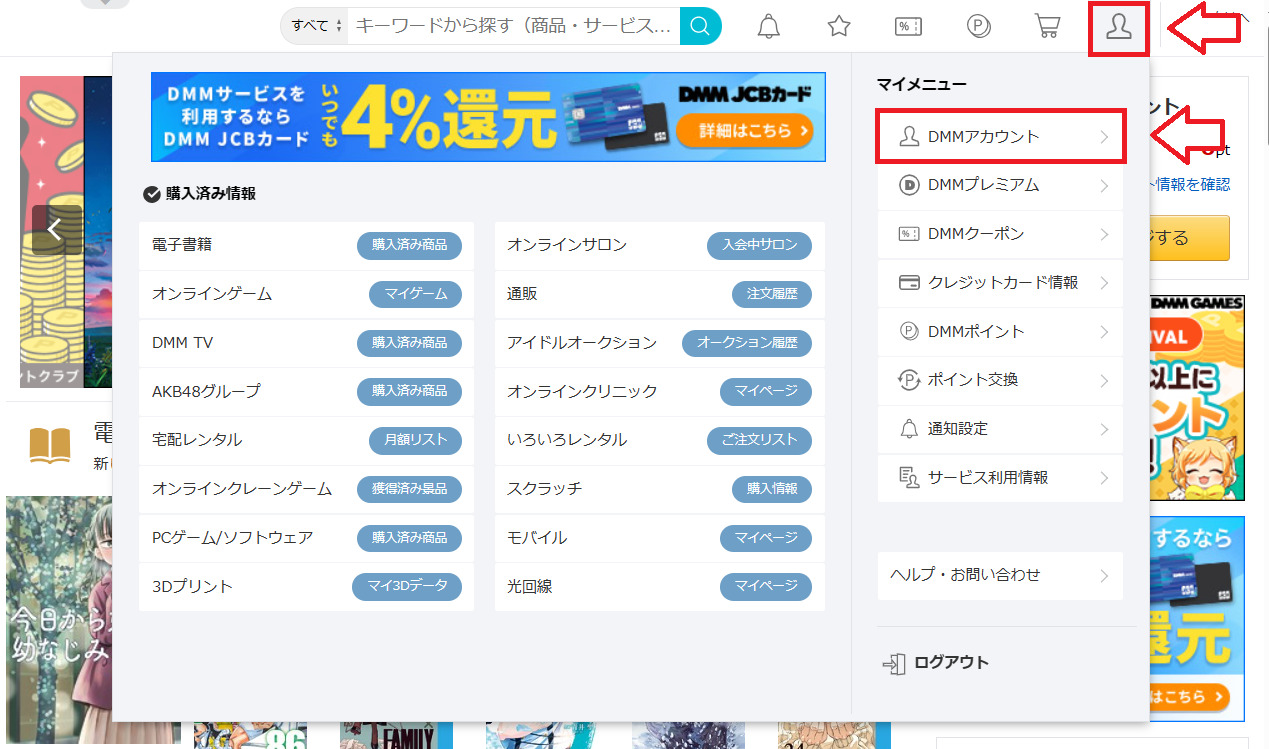This screenshot has height=749, width=1269.
Task: Select DMMポイント menu entry
Action: [x=1000, y=332]
